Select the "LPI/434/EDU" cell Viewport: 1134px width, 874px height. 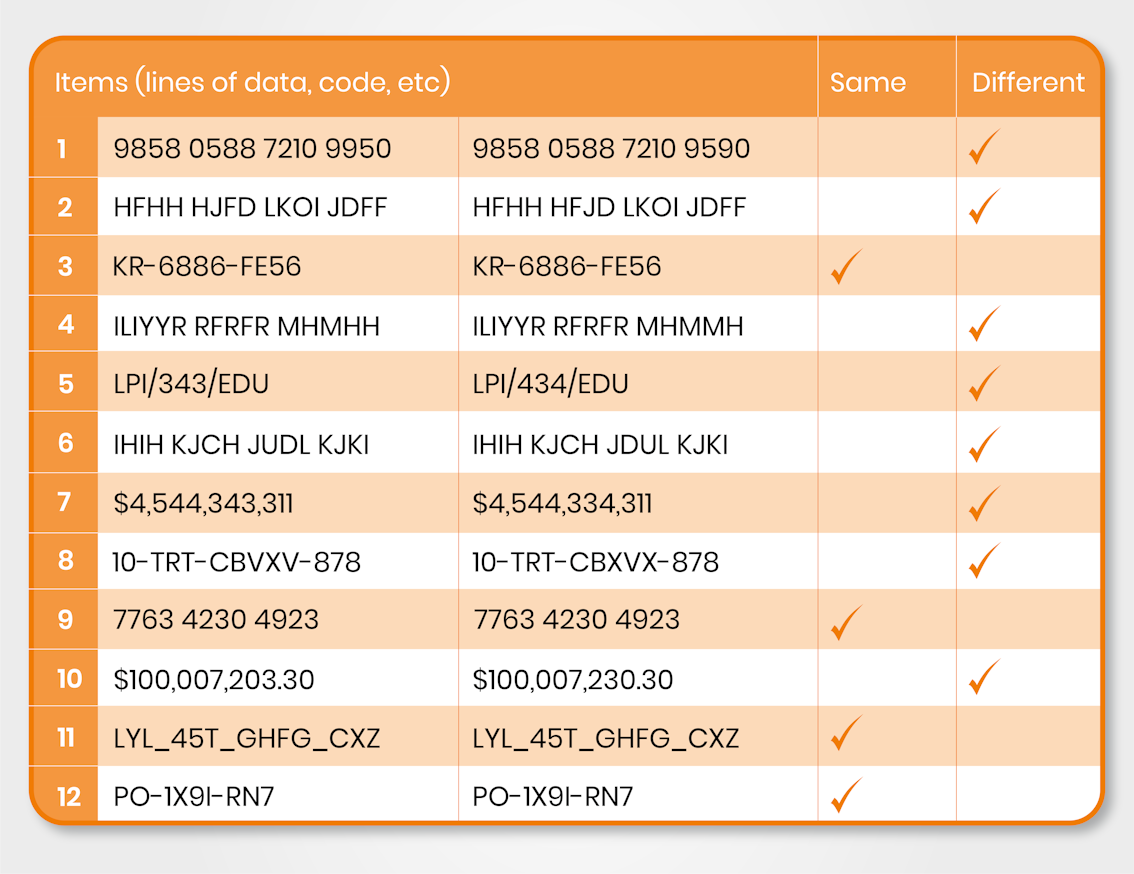(550, 384)
